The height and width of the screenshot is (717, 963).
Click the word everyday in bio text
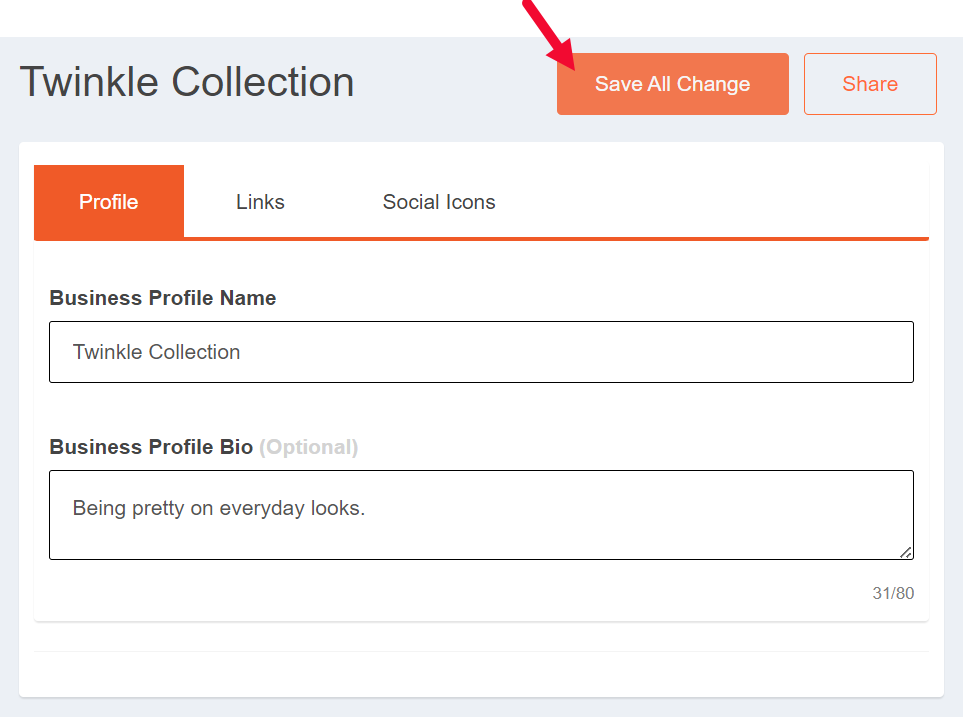[x=263, y=508]
